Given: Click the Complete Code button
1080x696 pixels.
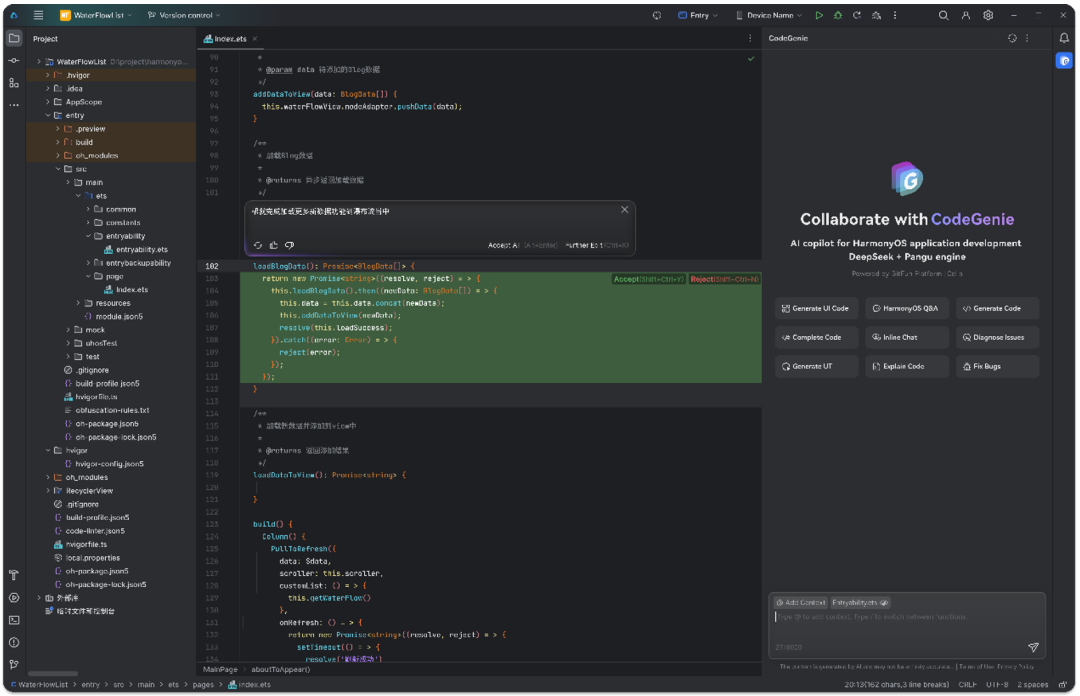Looking at the screenshot, I should pyautogui.click(x=816, y=338).
